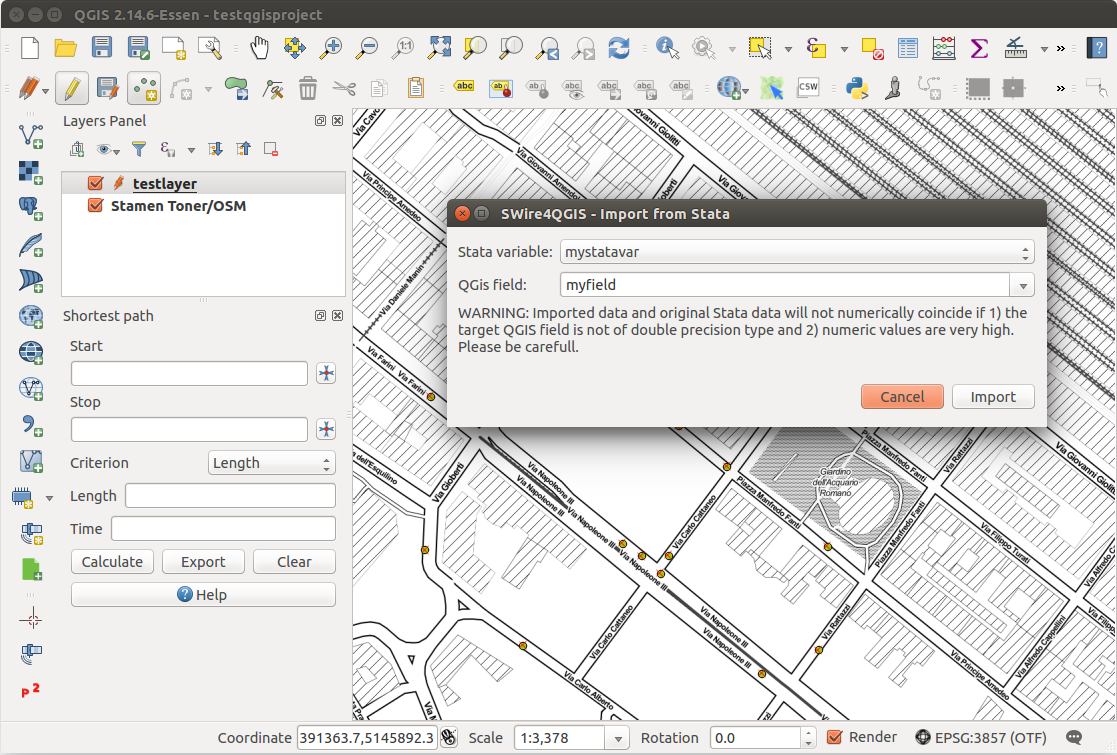Open the Scale dropdown arrow
Screen dimensions: 1117x755
pyautogui.click(x=618, y=738)
